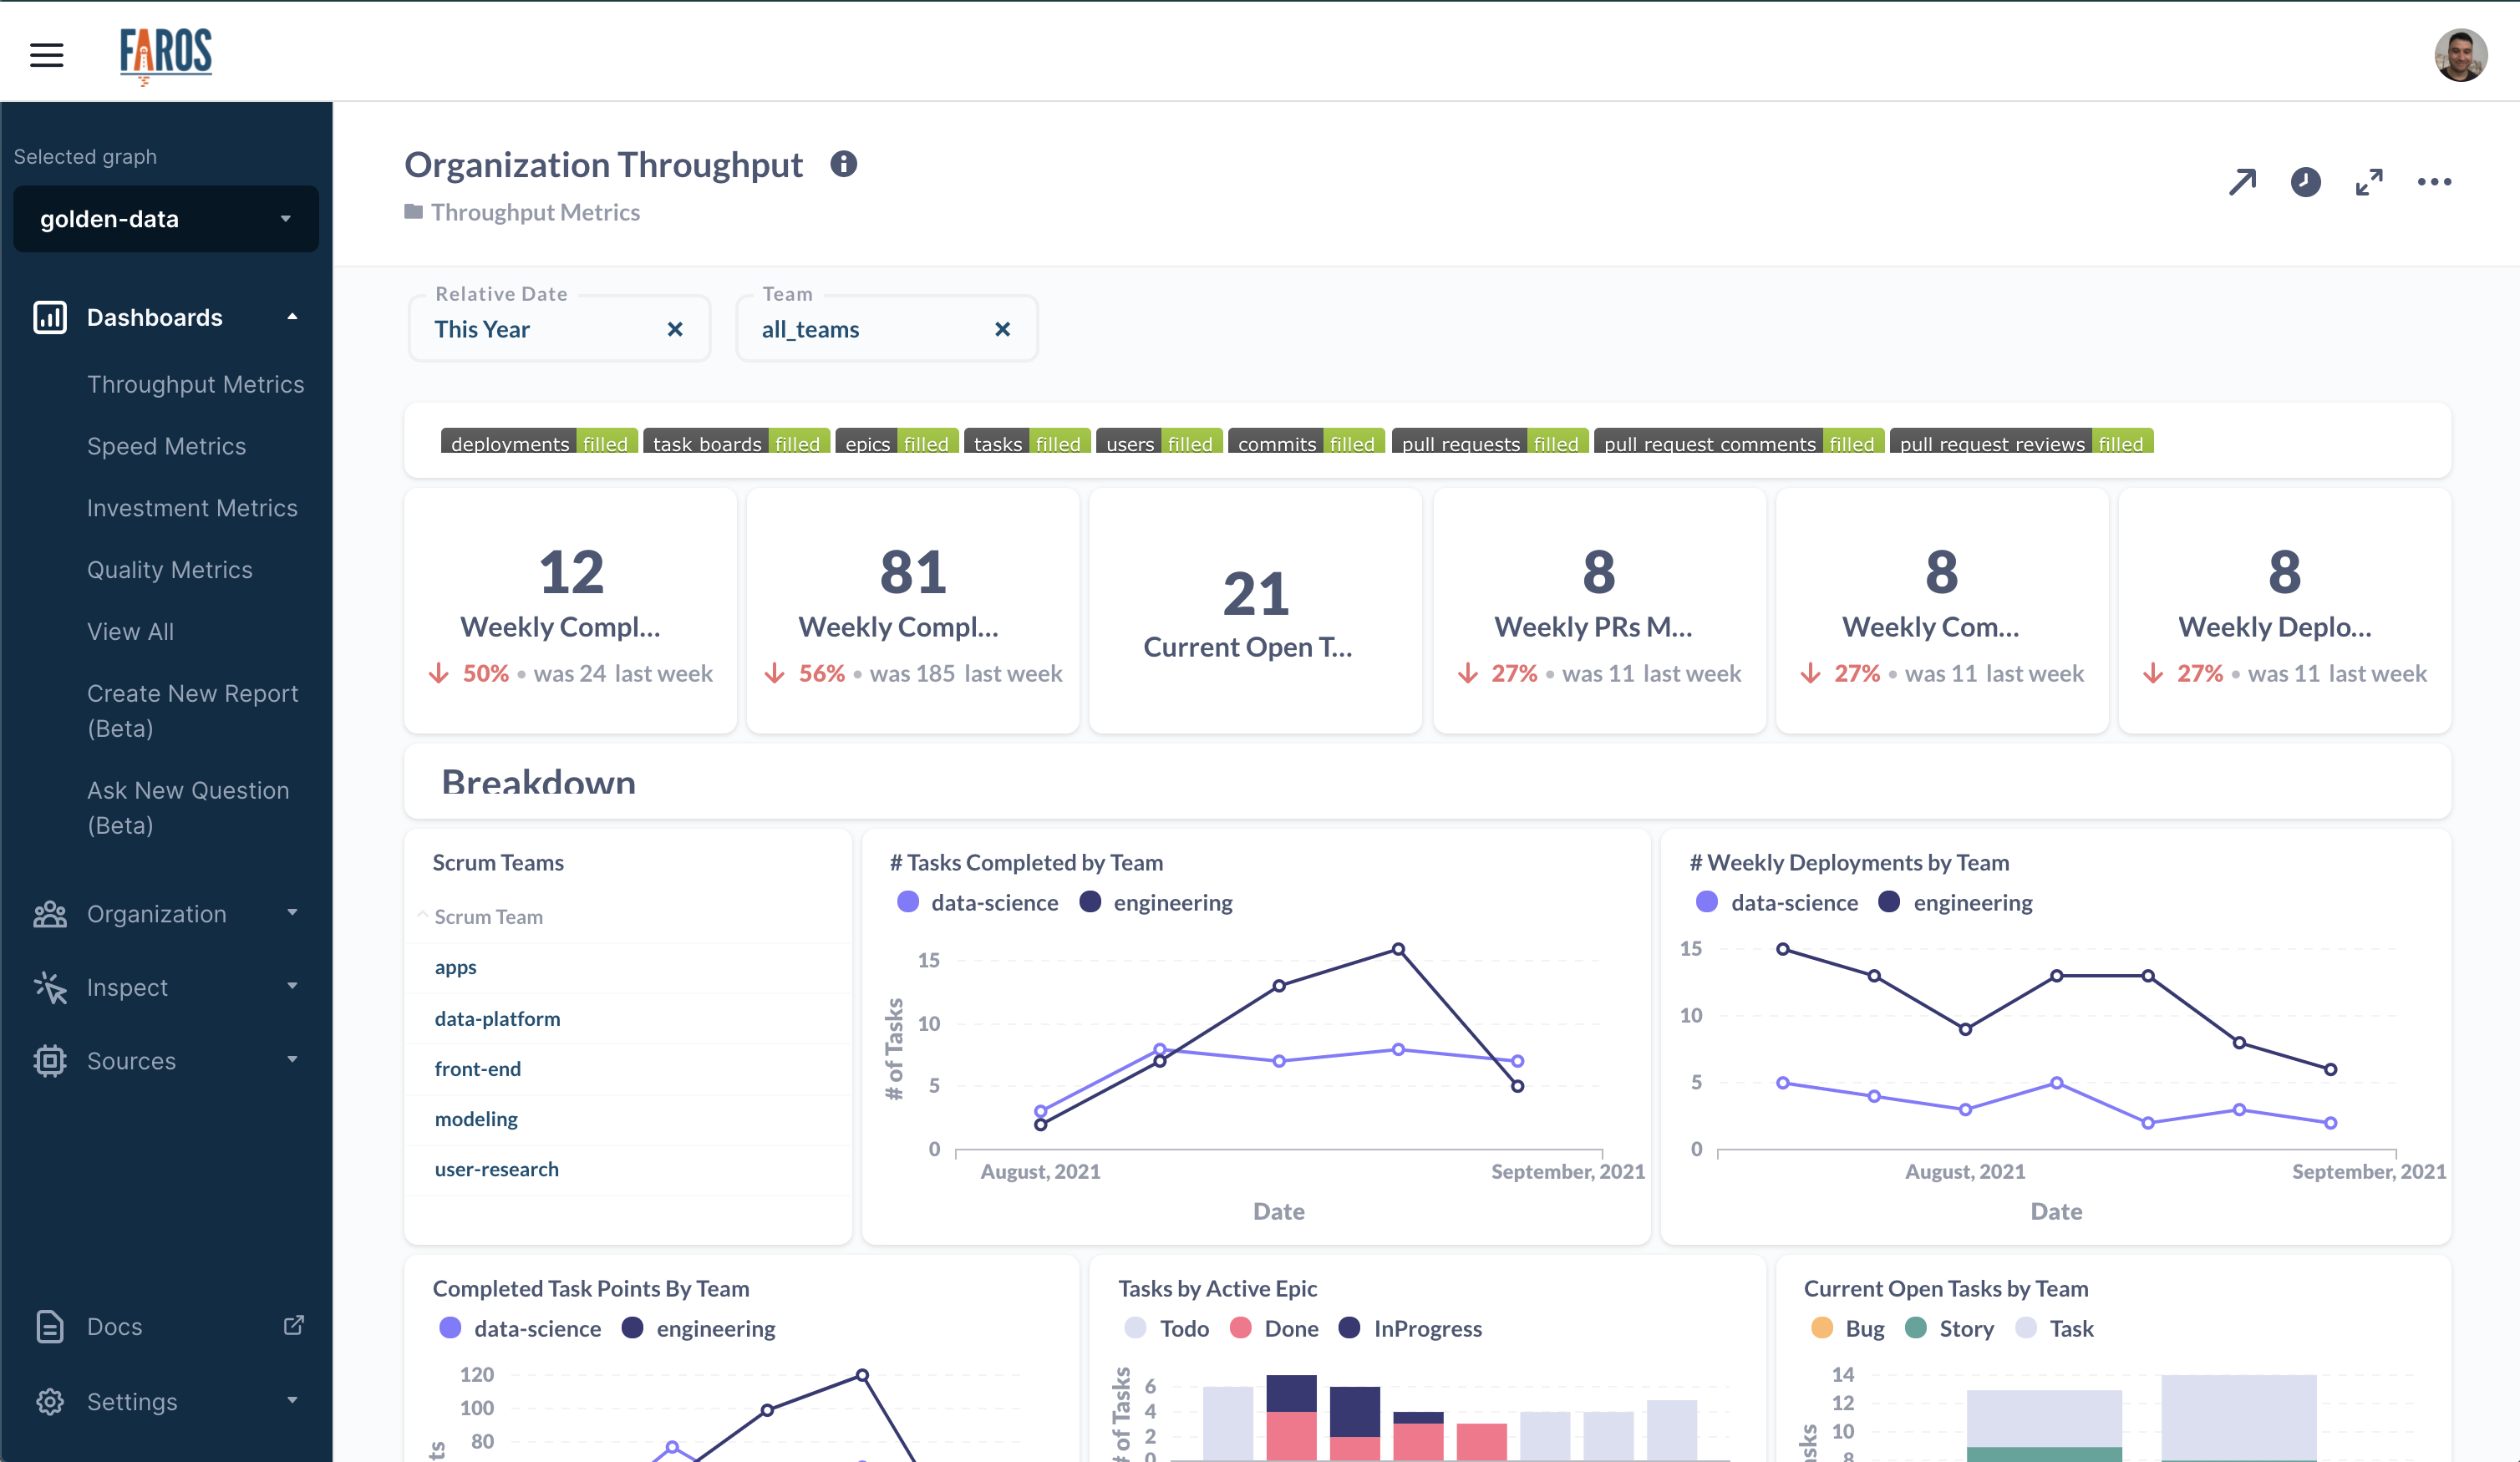2520x1462 pixels.
Task: Go to Quality Metrics in sidebar
Action: [169, 569]
